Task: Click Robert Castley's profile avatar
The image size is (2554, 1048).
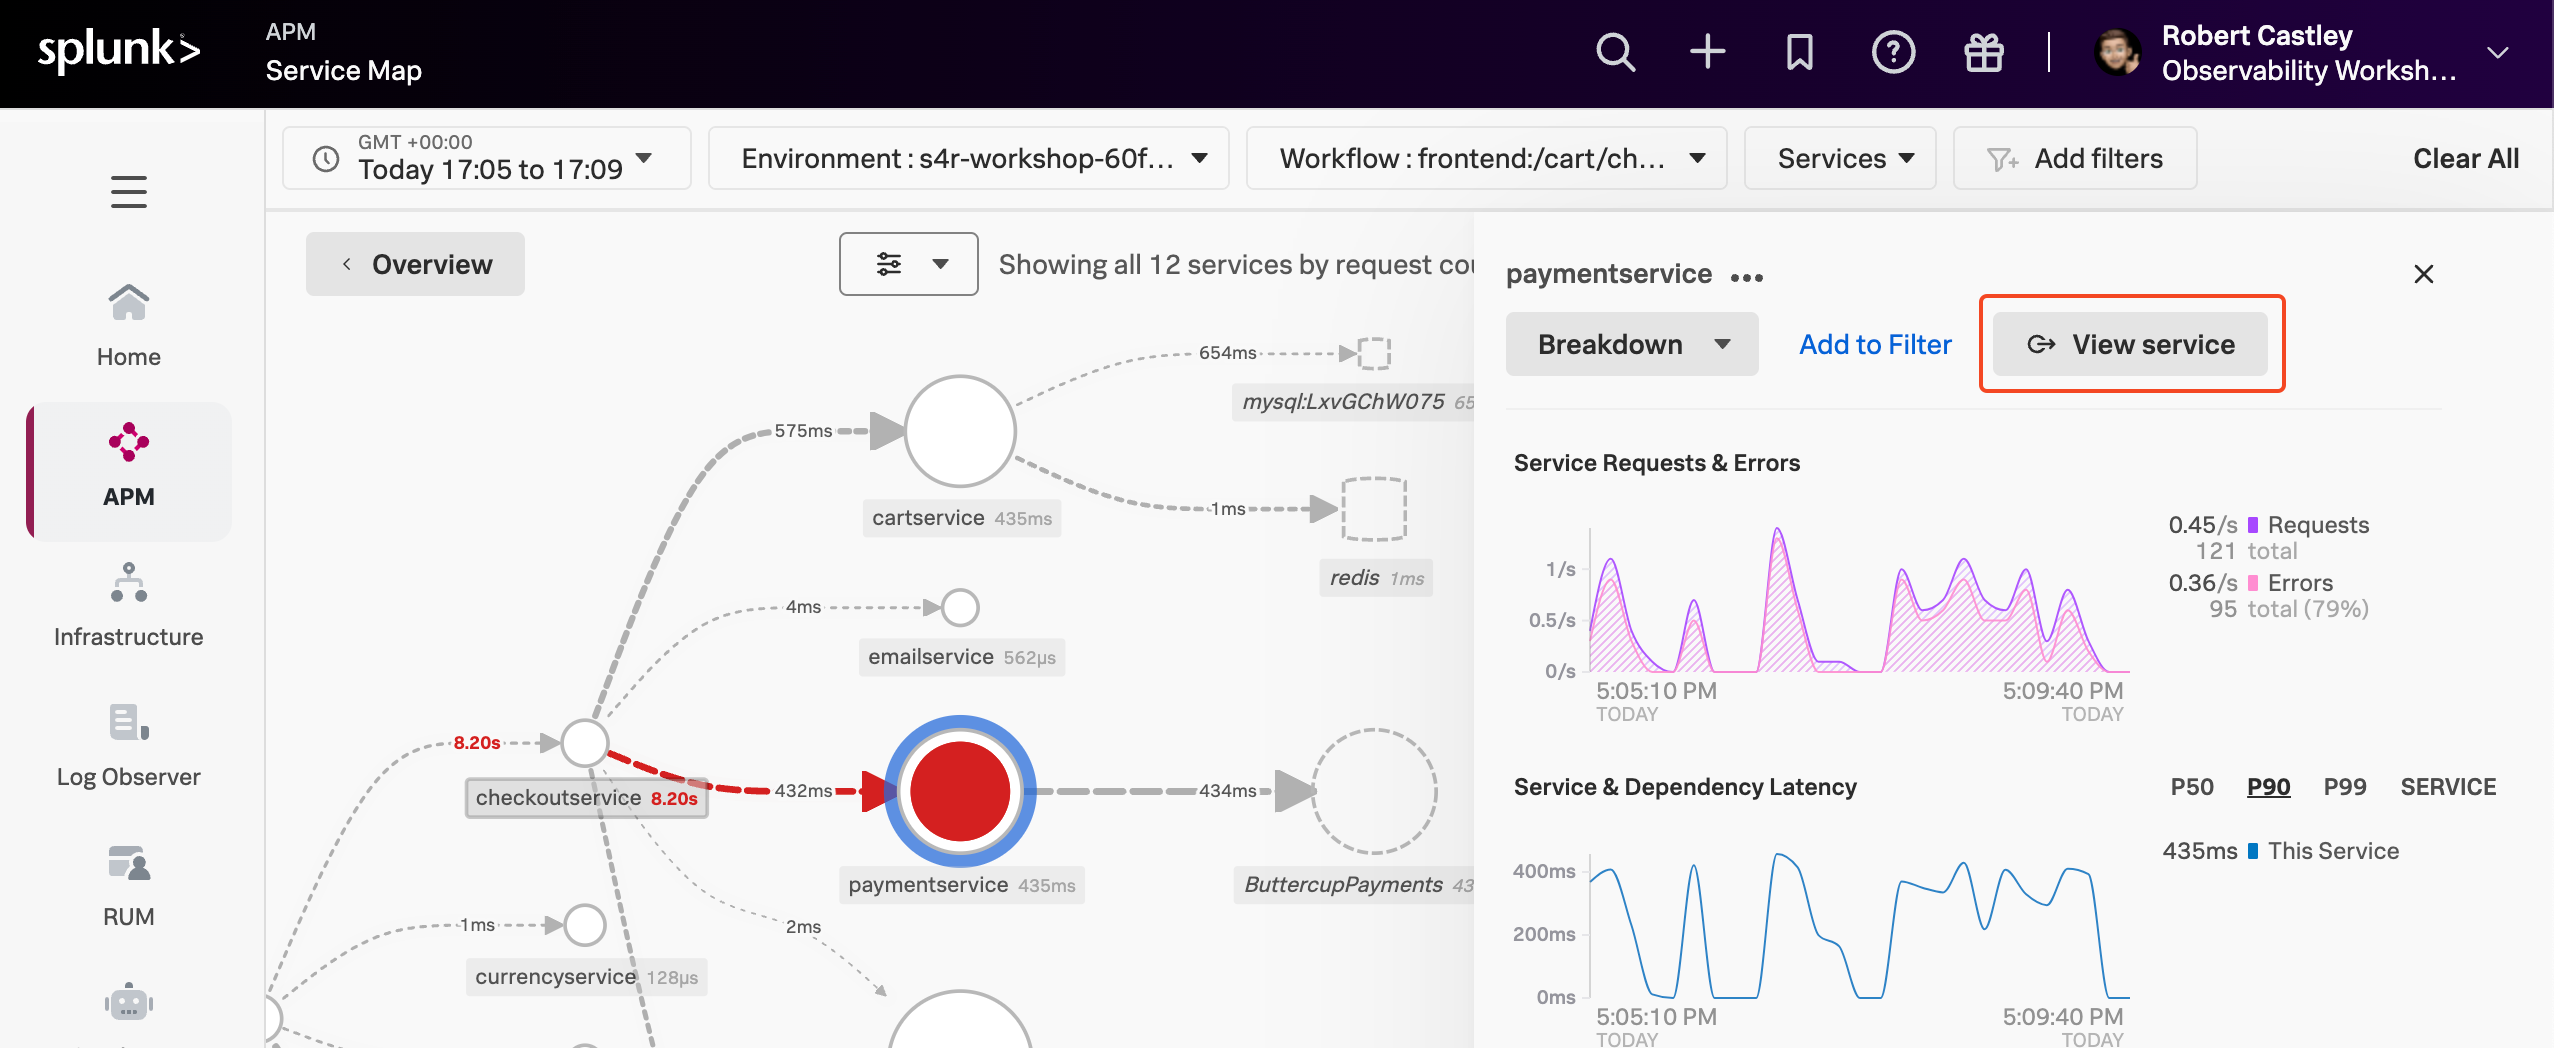Action: [2118, 52]
